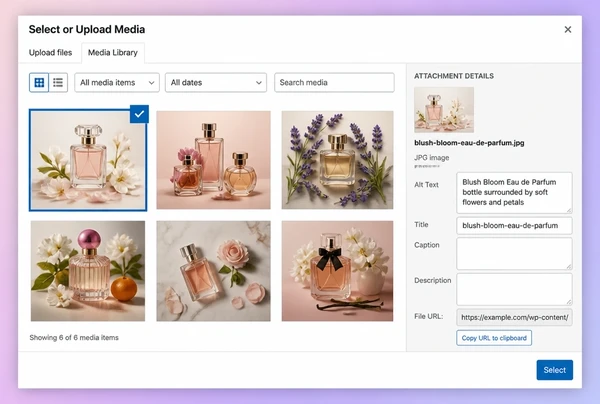600x404 pixels.
Task: Click the 'JPG image' file type text
Action: (x=432, y=158)
